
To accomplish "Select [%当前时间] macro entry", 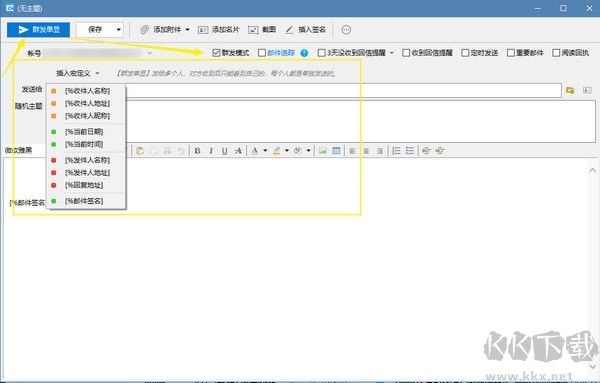I will (86, 144).
